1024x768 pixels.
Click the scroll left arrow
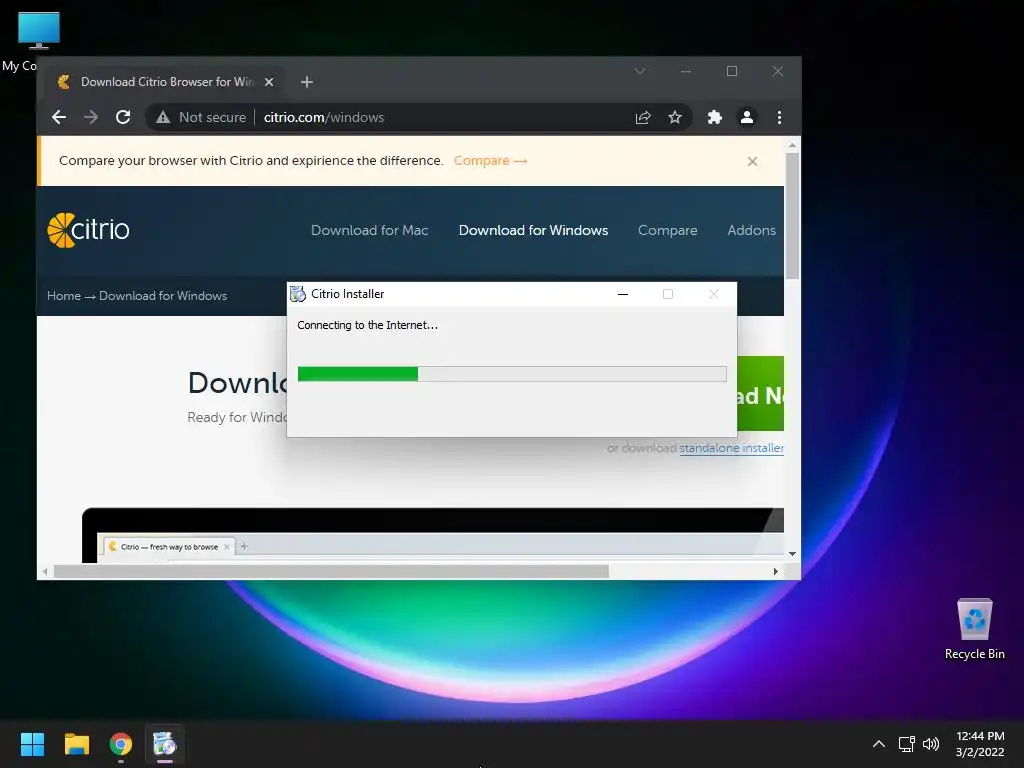click(44, 571)
